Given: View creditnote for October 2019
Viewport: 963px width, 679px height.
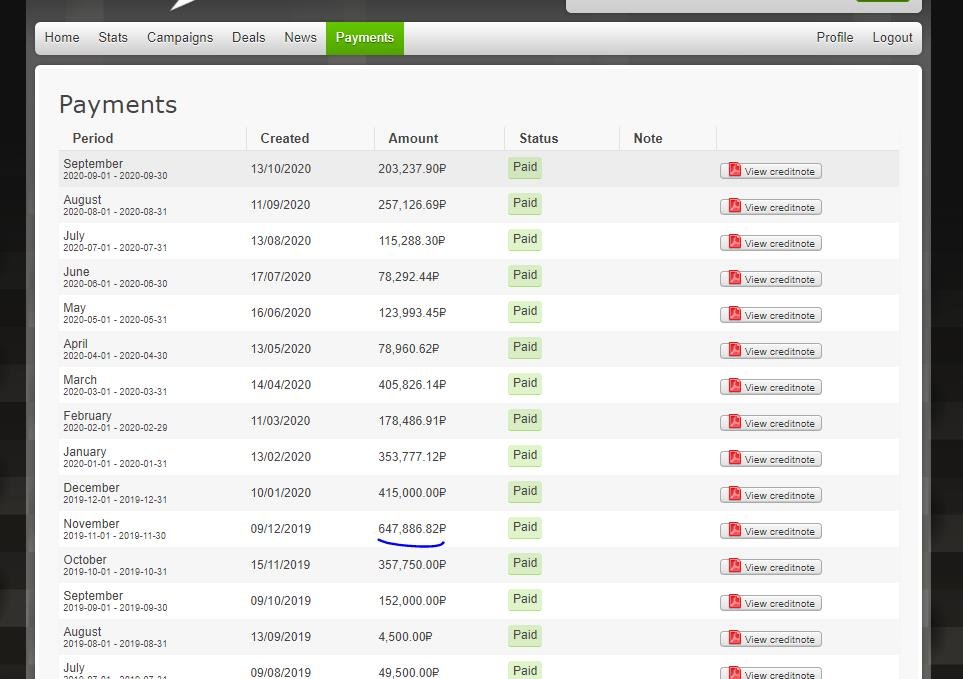Looking at the screenshot, I should click(771, 567).
